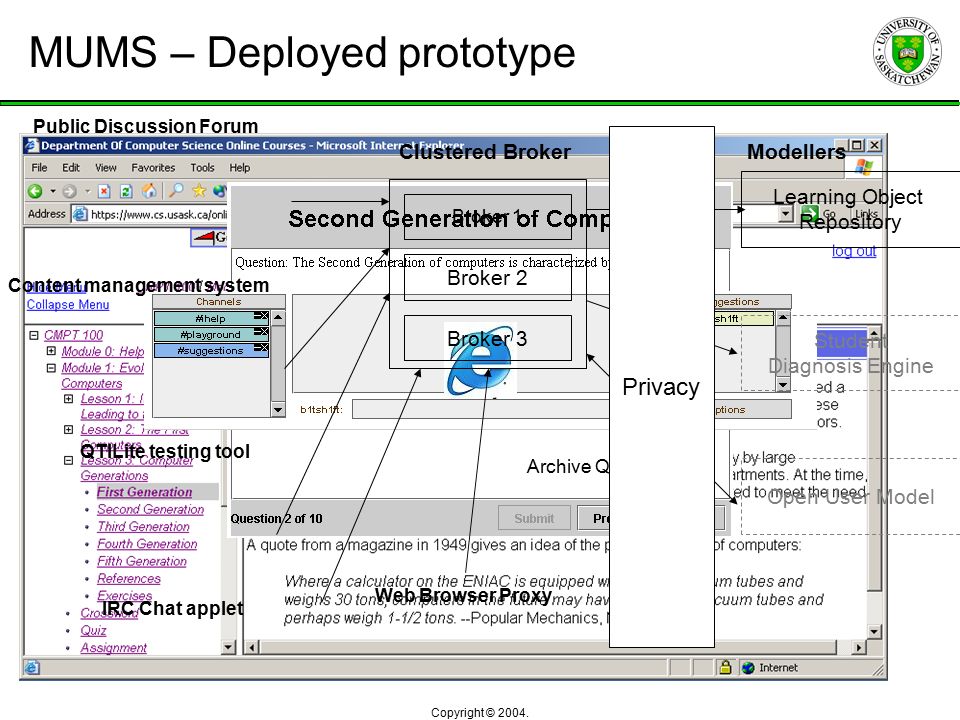Open the View menu
Image resolution: width=960 pixels, height=720 pixels.
[x=105, y=167]
